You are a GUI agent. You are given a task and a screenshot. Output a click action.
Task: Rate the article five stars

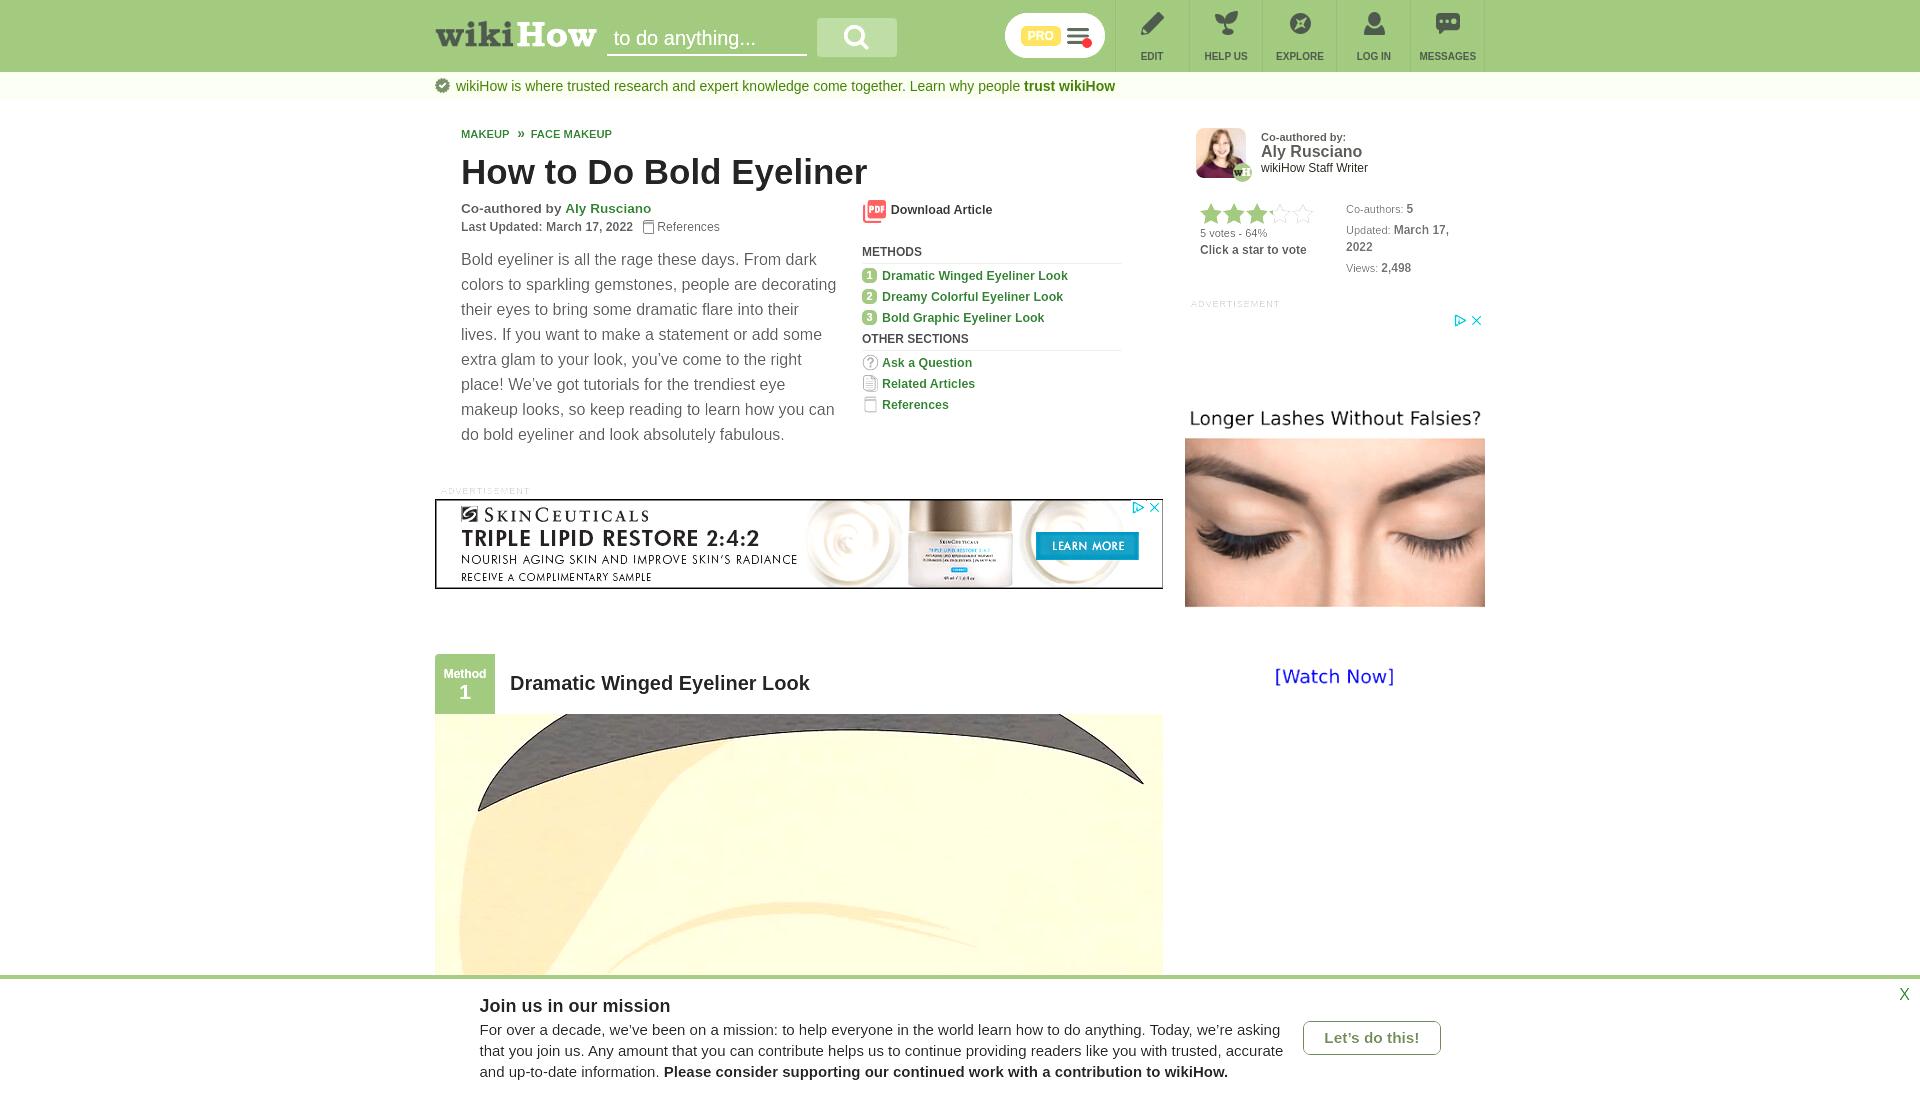(1302, 213)
